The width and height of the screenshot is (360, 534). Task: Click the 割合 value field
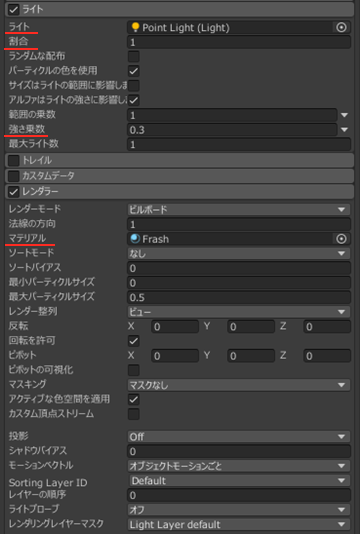239,42
